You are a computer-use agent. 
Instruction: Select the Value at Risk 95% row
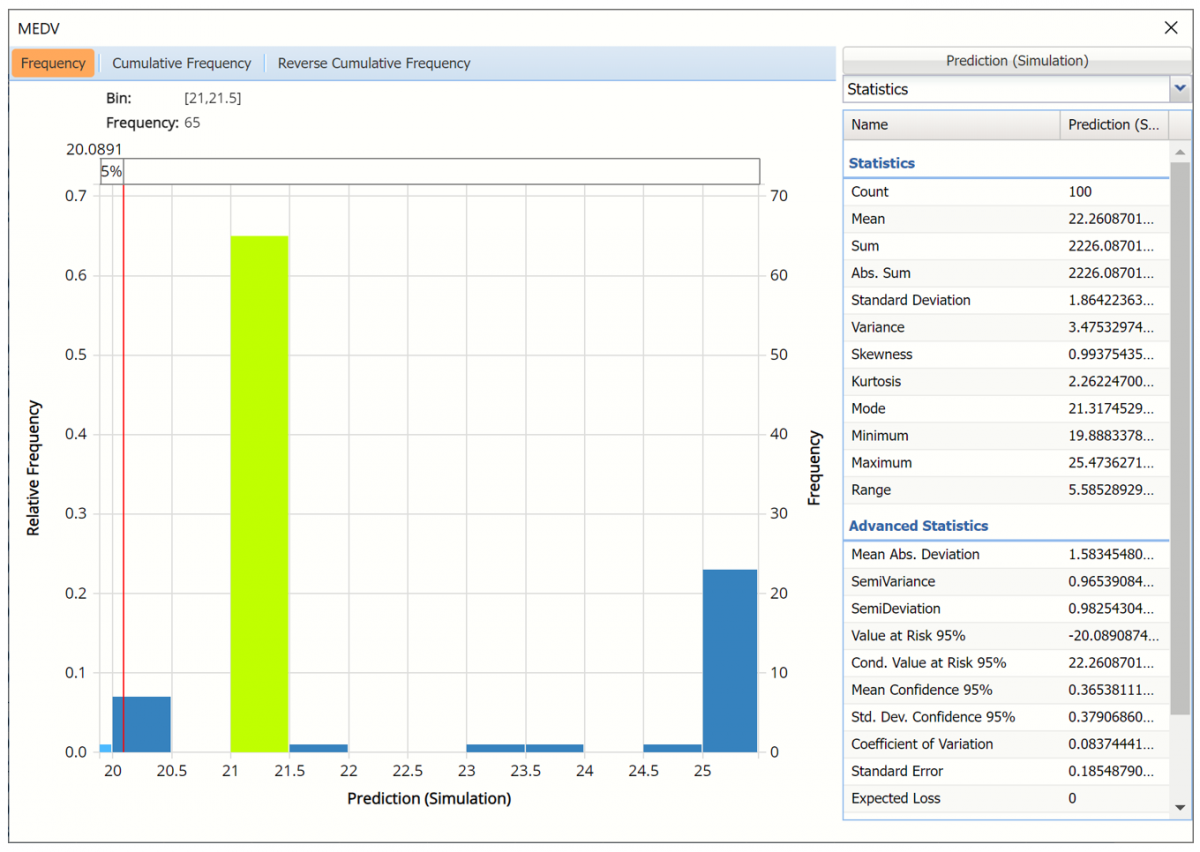(x=1005, y=636)
